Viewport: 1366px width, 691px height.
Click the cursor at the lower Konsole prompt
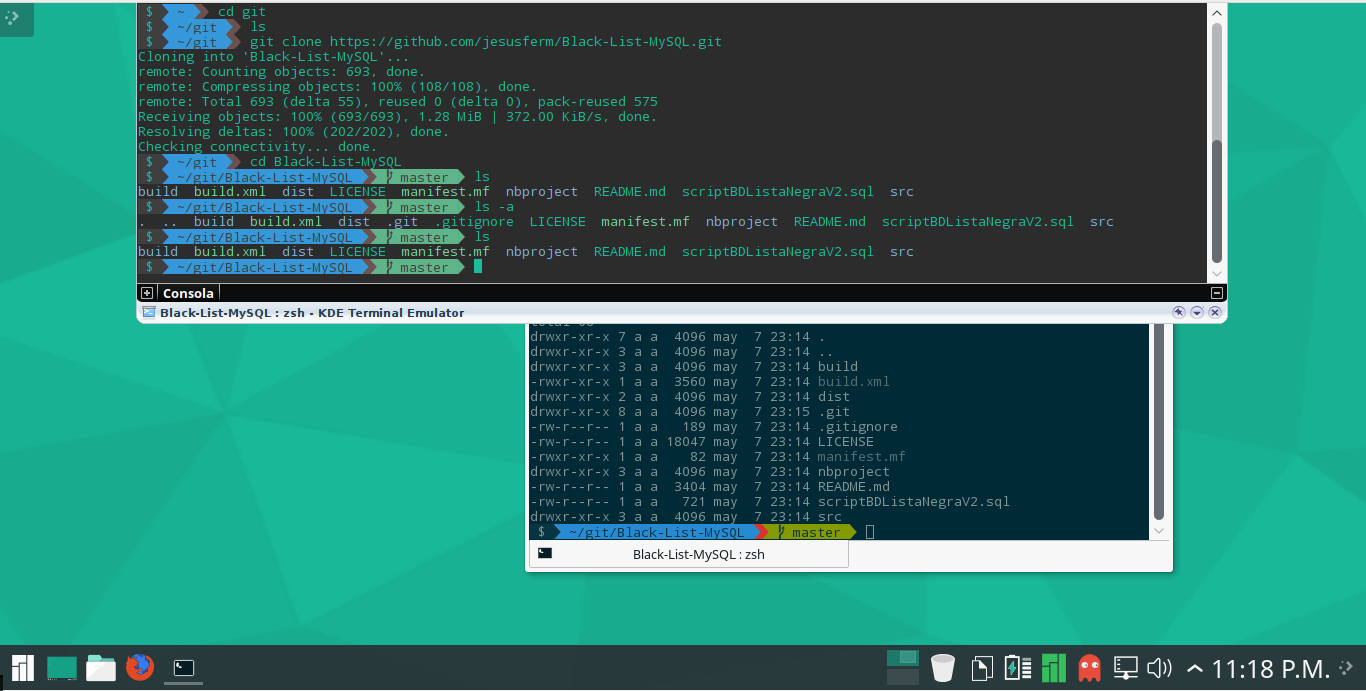tap(870, 532)
